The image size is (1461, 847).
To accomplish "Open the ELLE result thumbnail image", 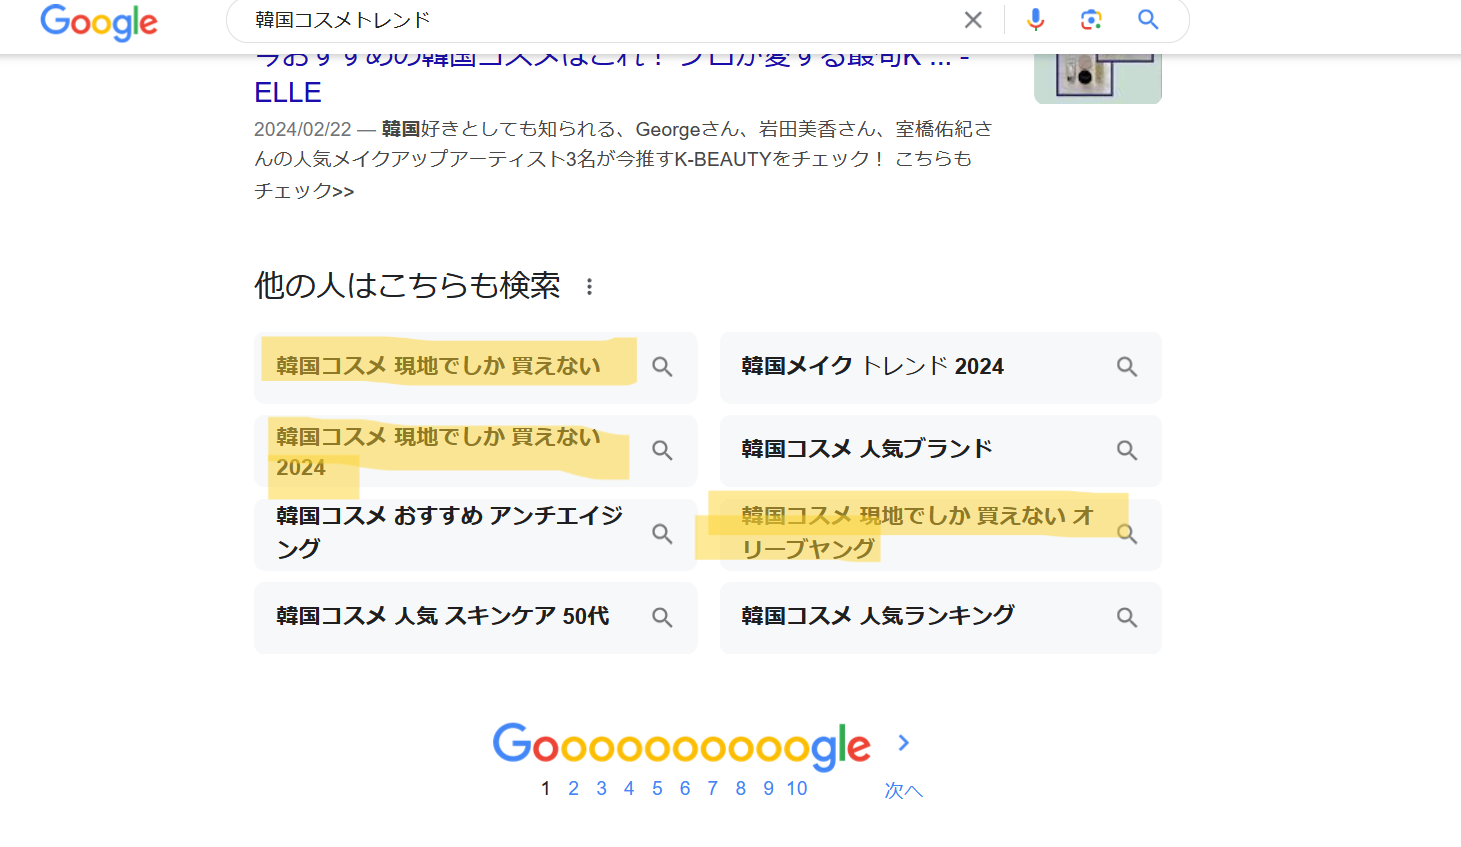I will (1098, 79).
